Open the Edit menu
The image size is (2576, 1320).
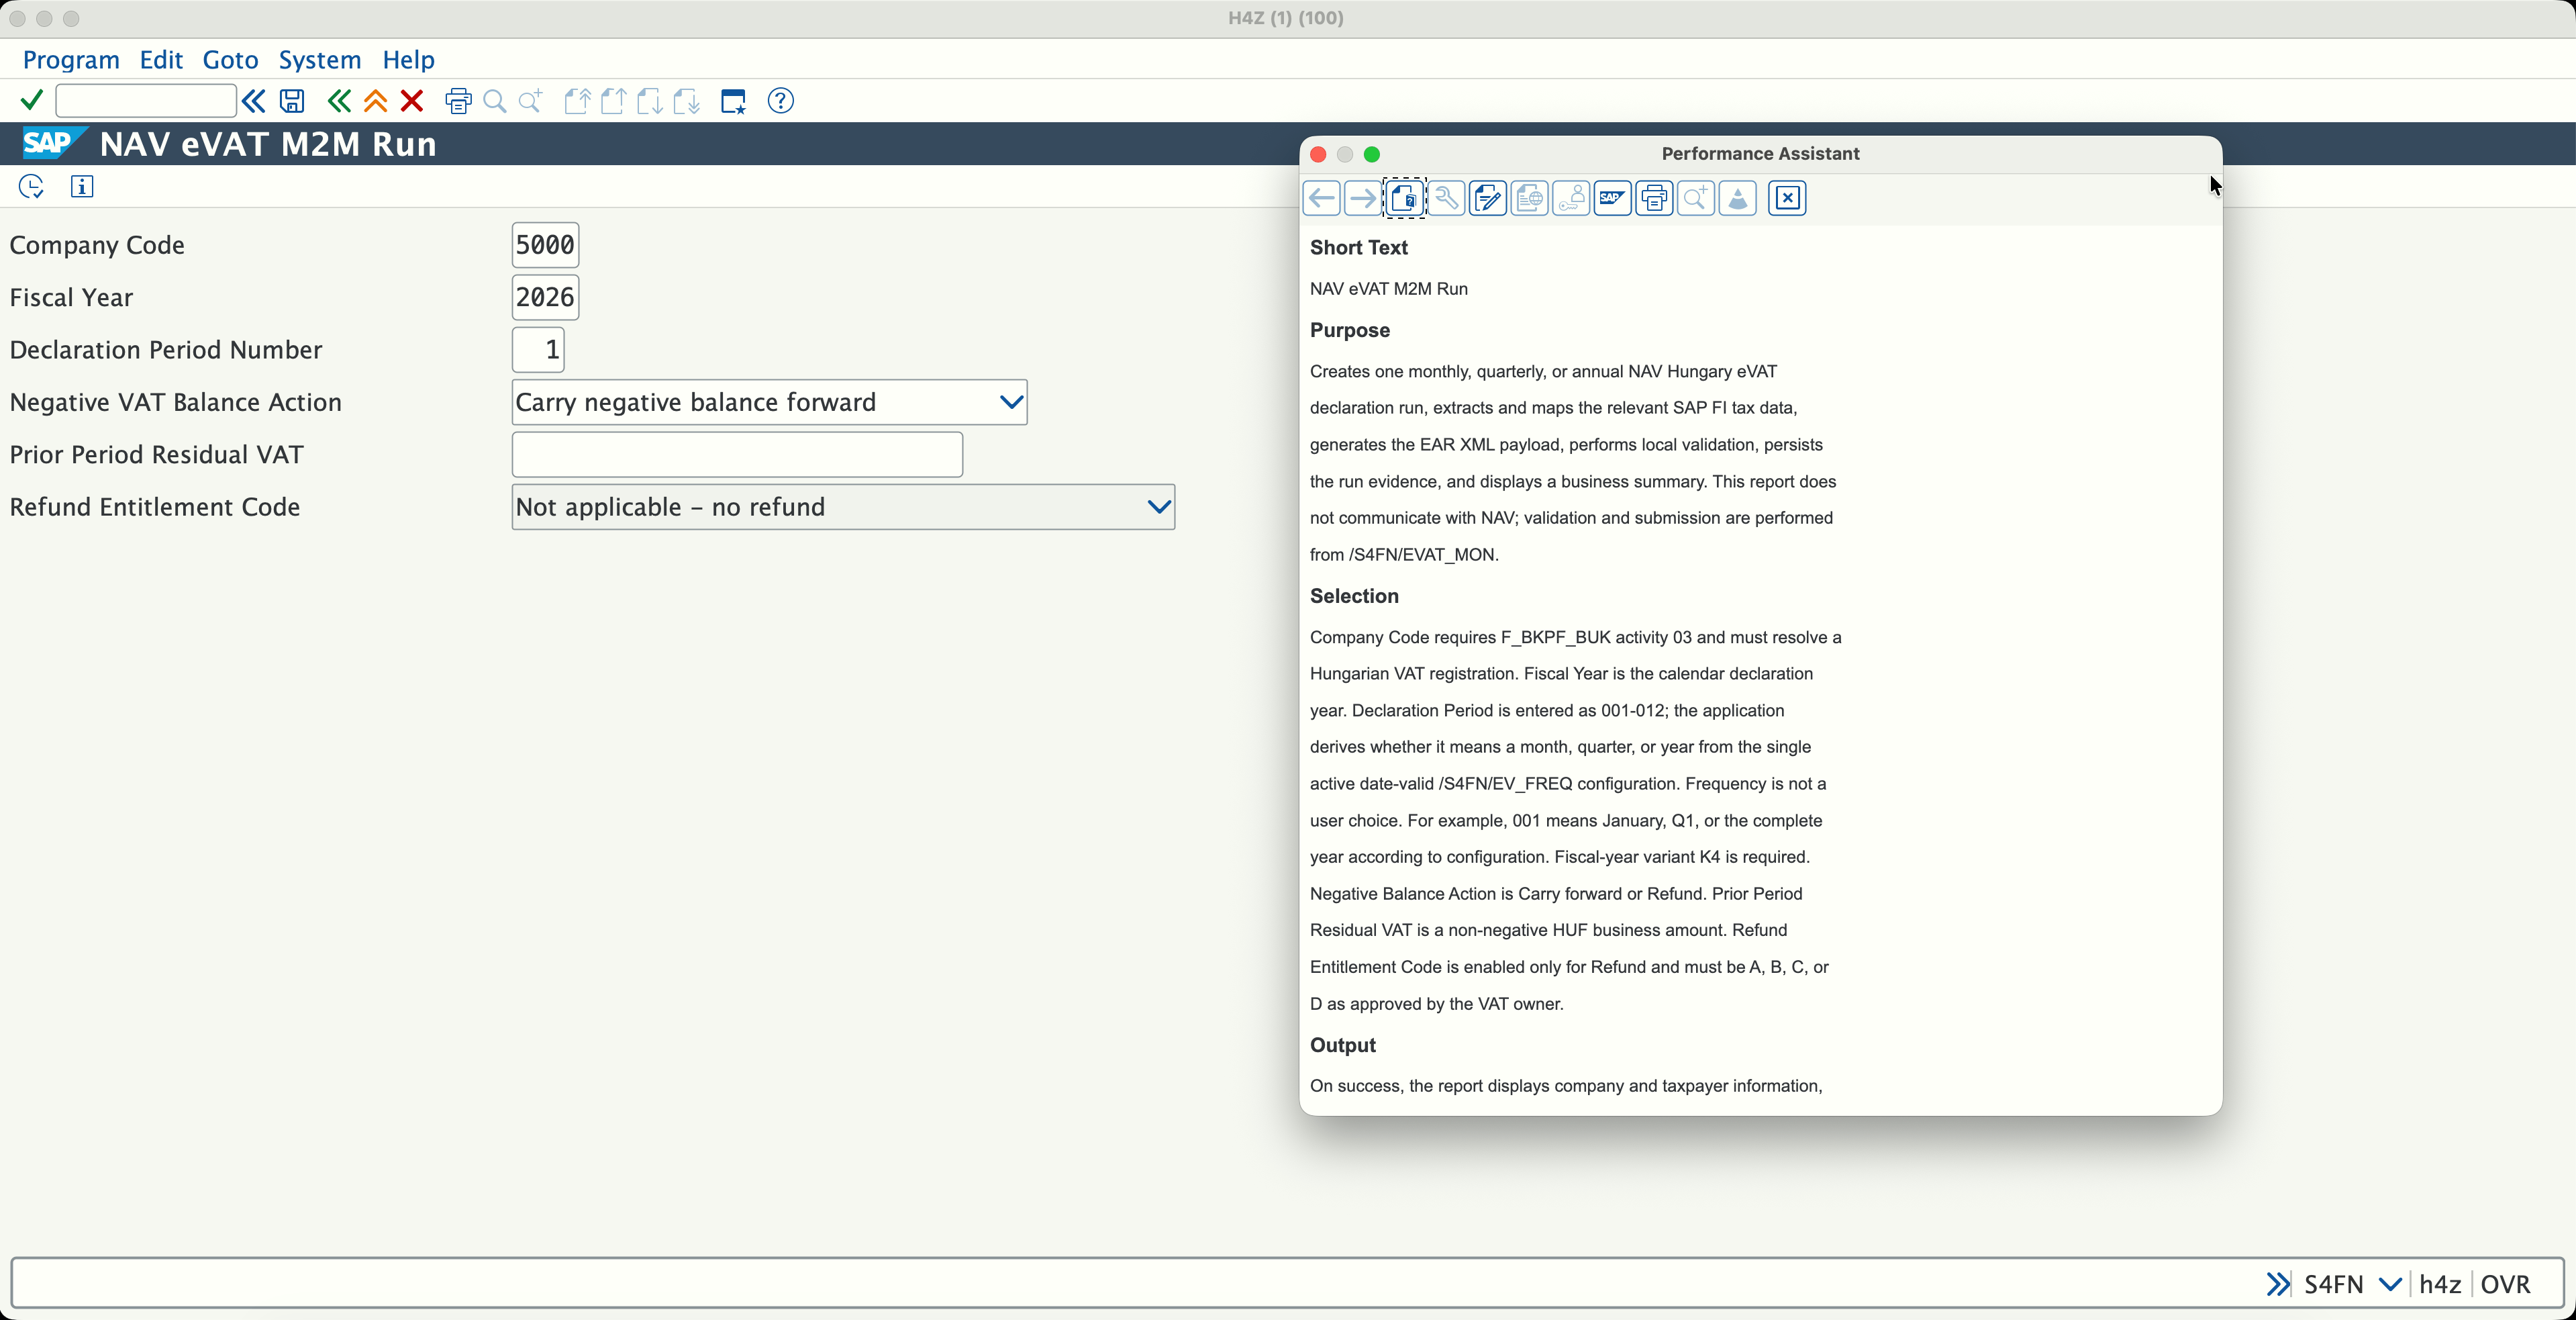(x=161, y=59)
